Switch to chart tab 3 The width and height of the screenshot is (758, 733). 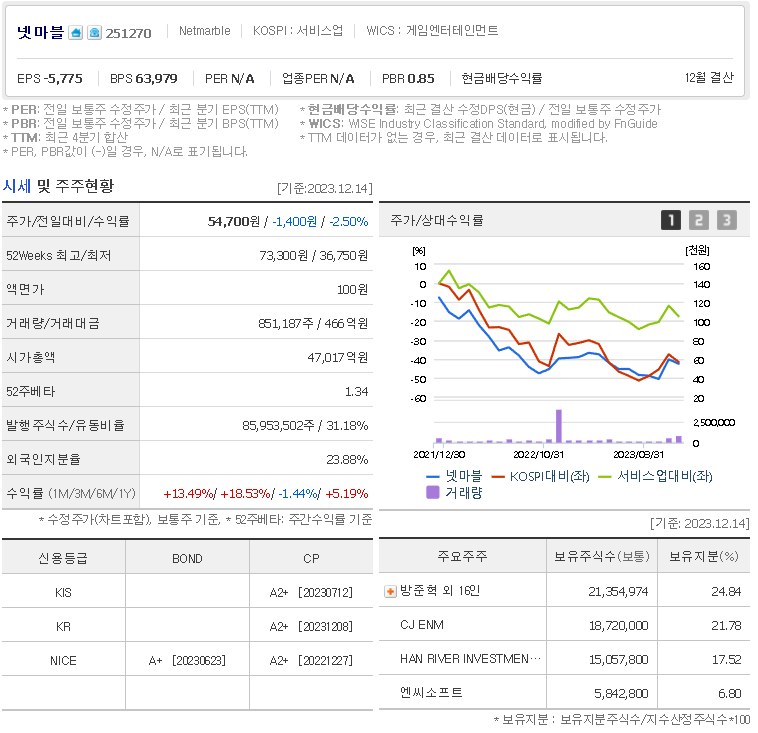[x=727, y=220]
